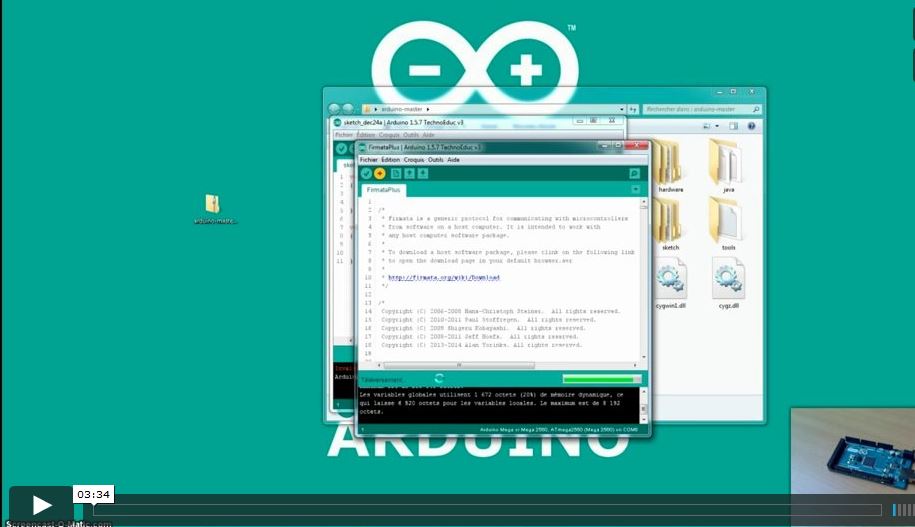
Task: Open Outils menu in FirmataPlus window
Action: [436, 159]
